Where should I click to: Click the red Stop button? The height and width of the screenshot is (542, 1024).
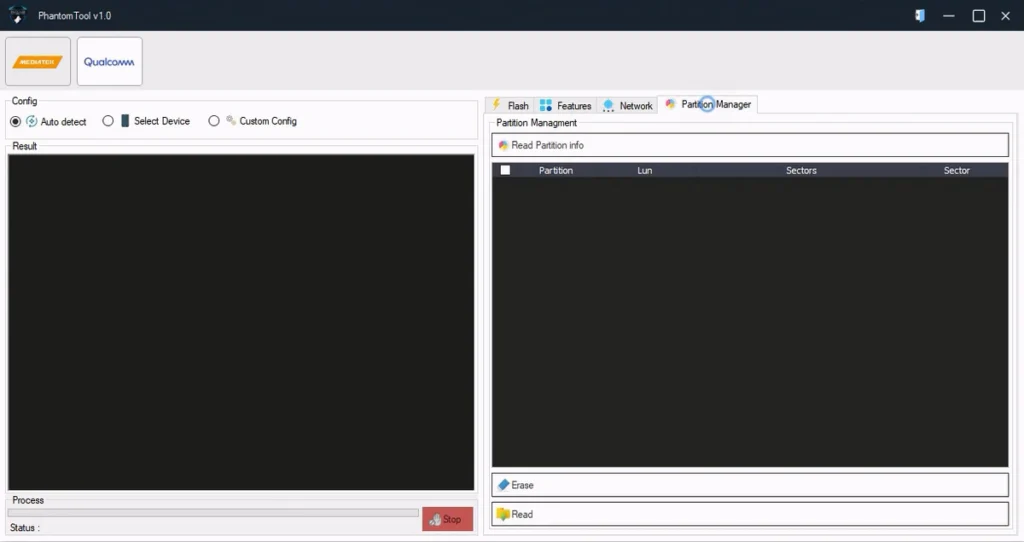click(447, 519)
